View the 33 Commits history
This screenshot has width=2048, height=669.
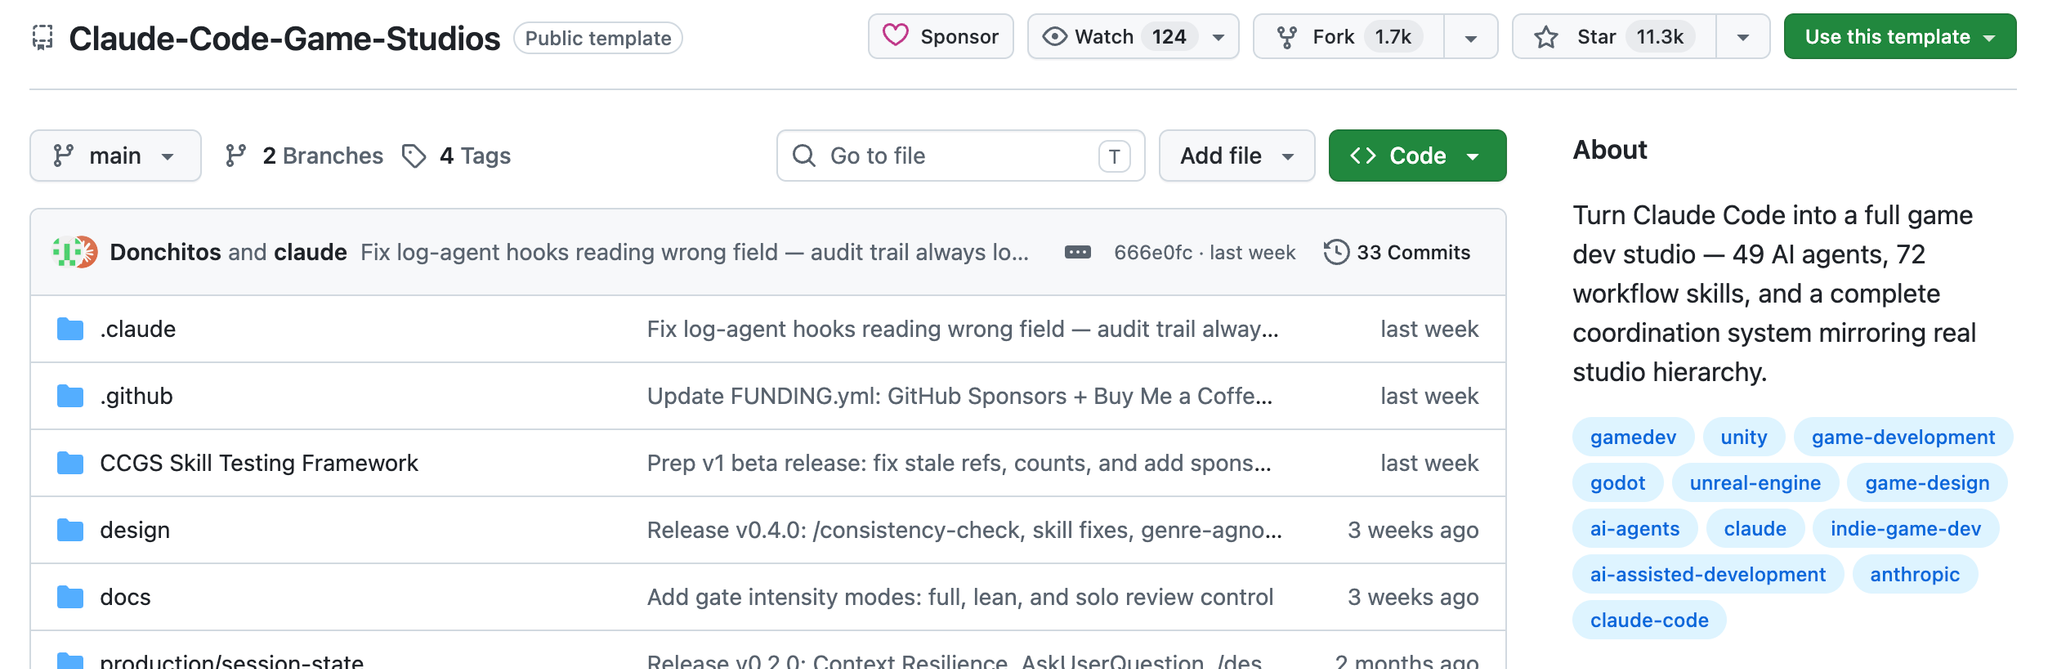point(1398,252)
